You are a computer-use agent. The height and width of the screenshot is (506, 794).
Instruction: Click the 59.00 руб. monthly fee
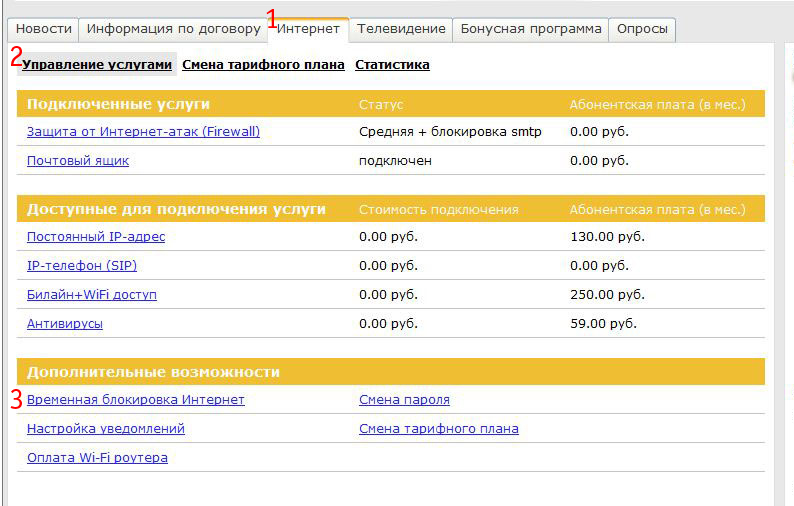pyautogui.click(x=604, y=324)
